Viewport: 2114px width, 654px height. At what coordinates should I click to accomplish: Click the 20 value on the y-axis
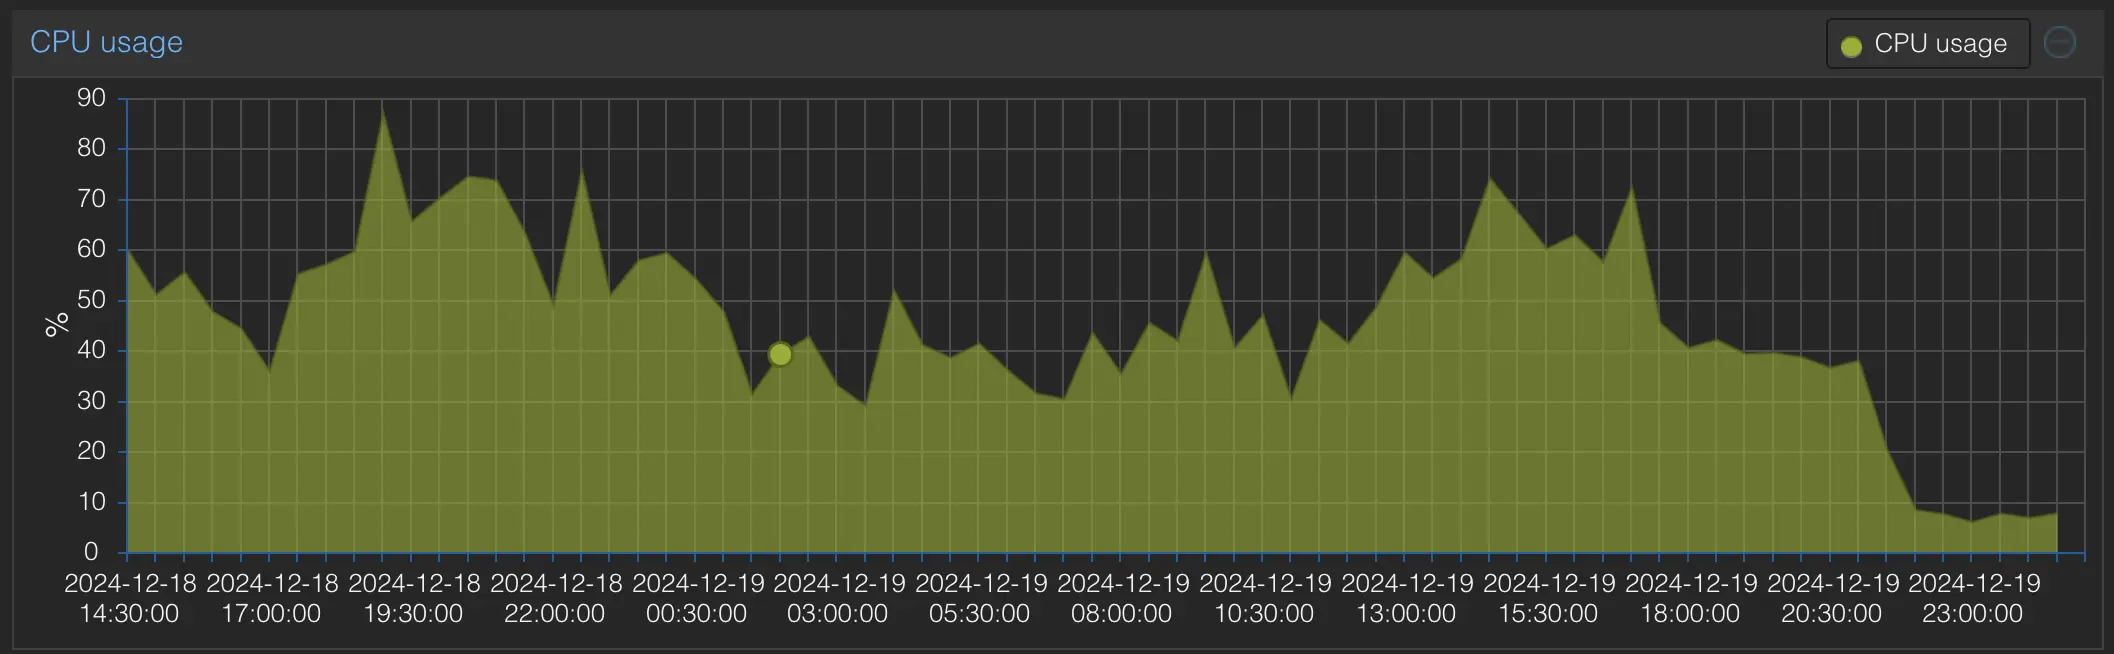(x=91, y=451)
